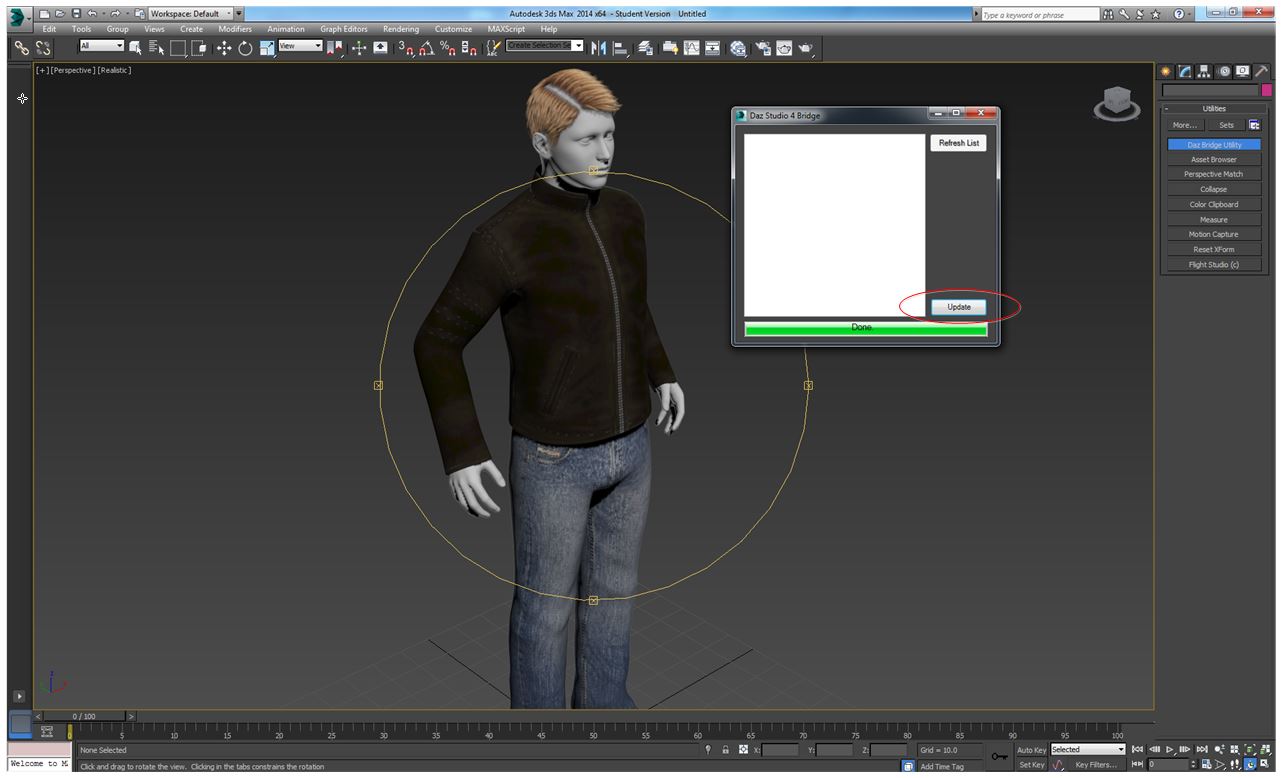The height and width of the screenshot is (778, 1281).
Task: Click the Go to Start playback button
Action: pos(1138,749)
